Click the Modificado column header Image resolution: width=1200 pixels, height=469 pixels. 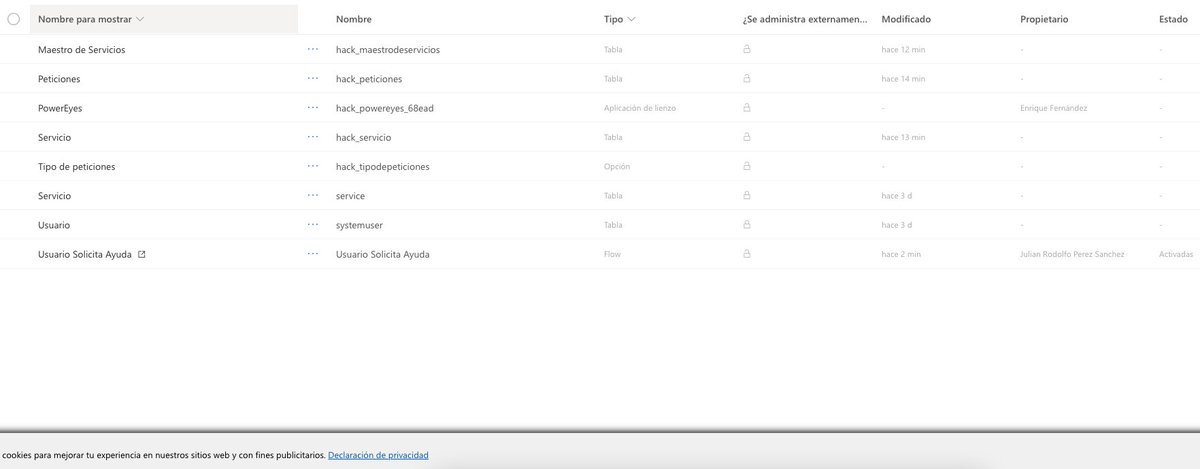(906, 19)
